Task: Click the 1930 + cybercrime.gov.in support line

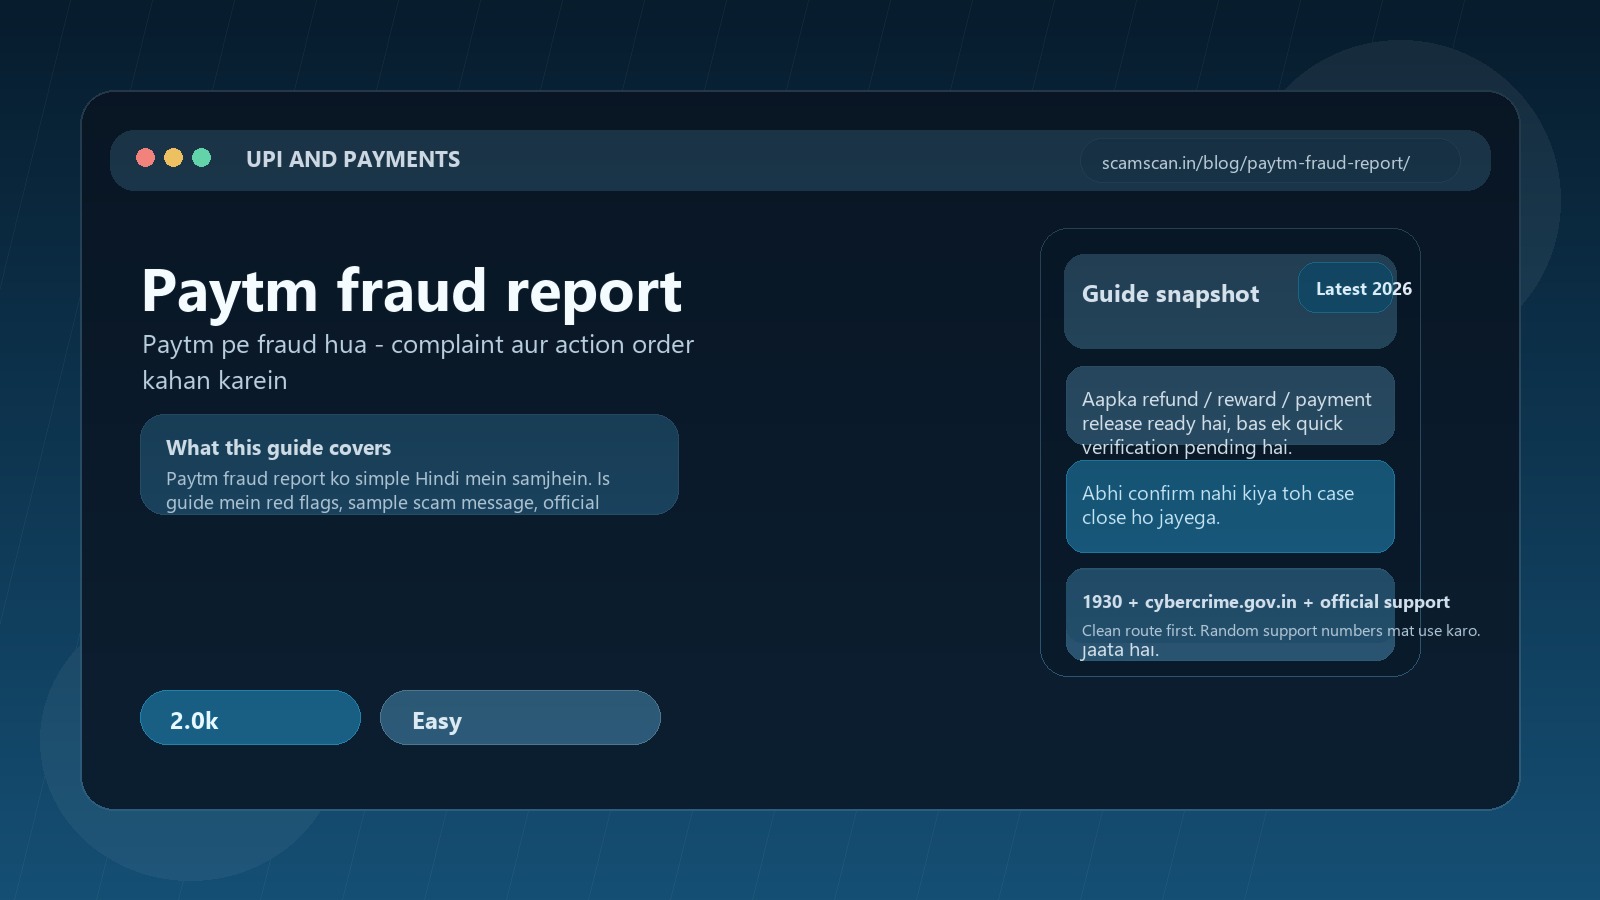Action: point(1265,602)
